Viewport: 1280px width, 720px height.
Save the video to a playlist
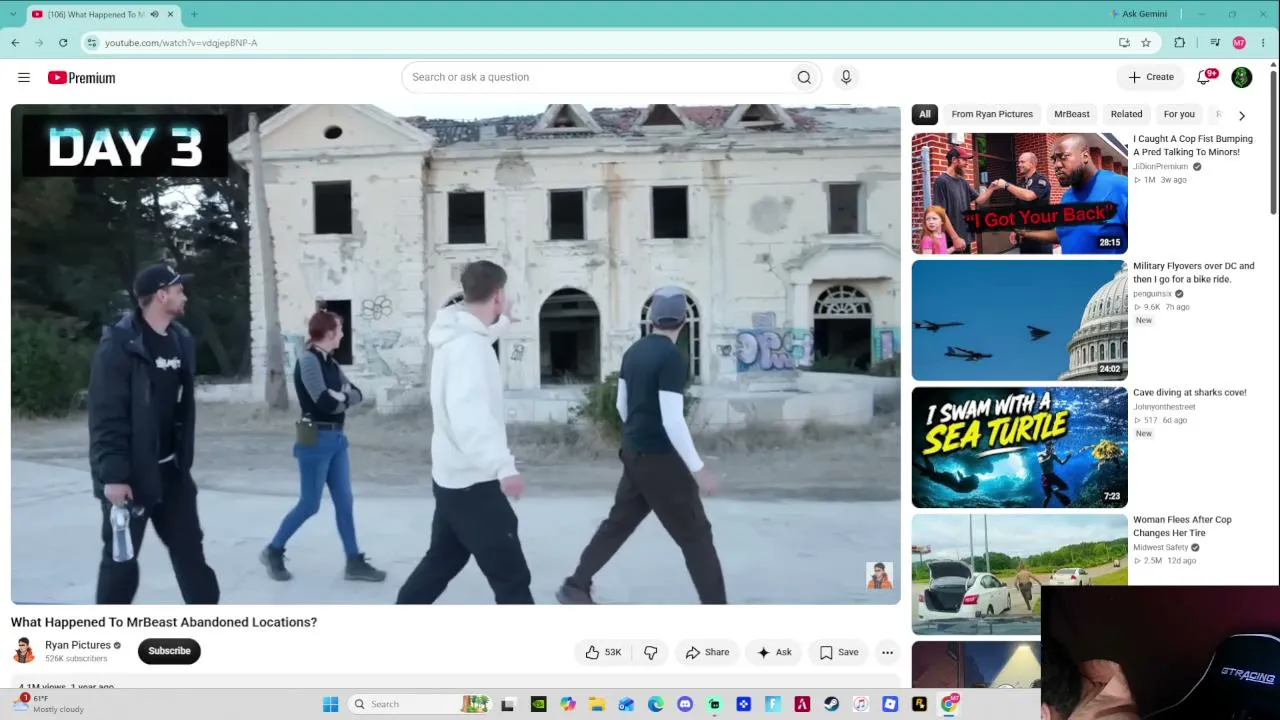pos(838,652)
